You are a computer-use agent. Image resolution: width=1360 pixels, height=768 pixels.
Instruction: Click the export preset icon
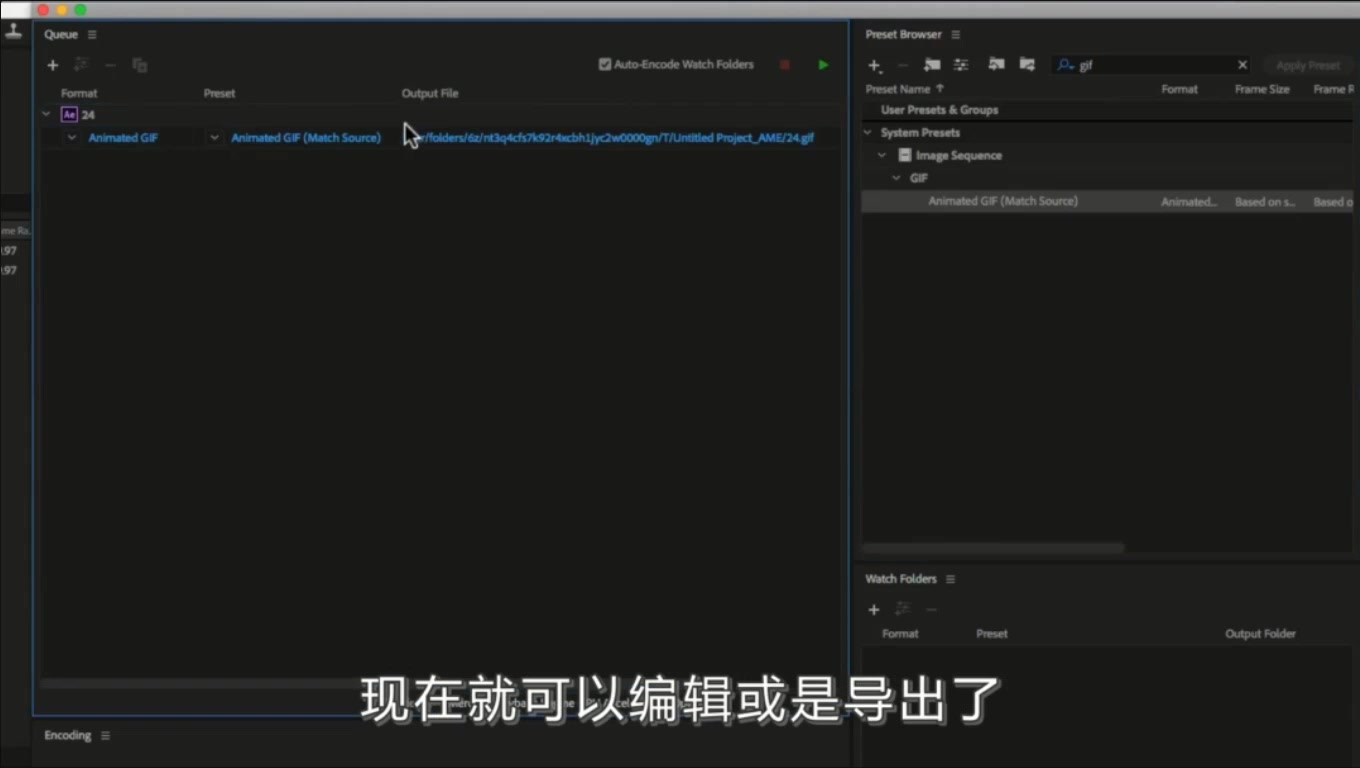click(x=1026, y=65)
